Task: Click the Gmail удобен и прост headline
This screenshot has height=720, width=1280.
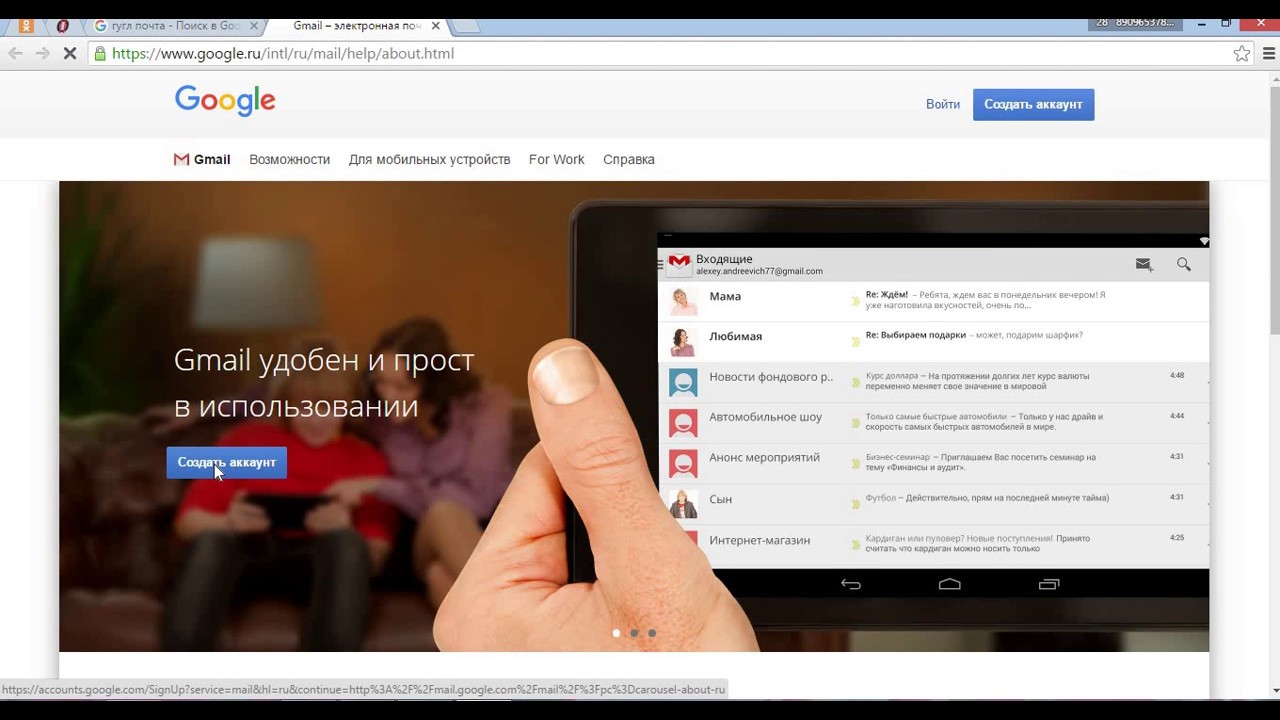Action: pyautogui.click(x=324, y=383)
